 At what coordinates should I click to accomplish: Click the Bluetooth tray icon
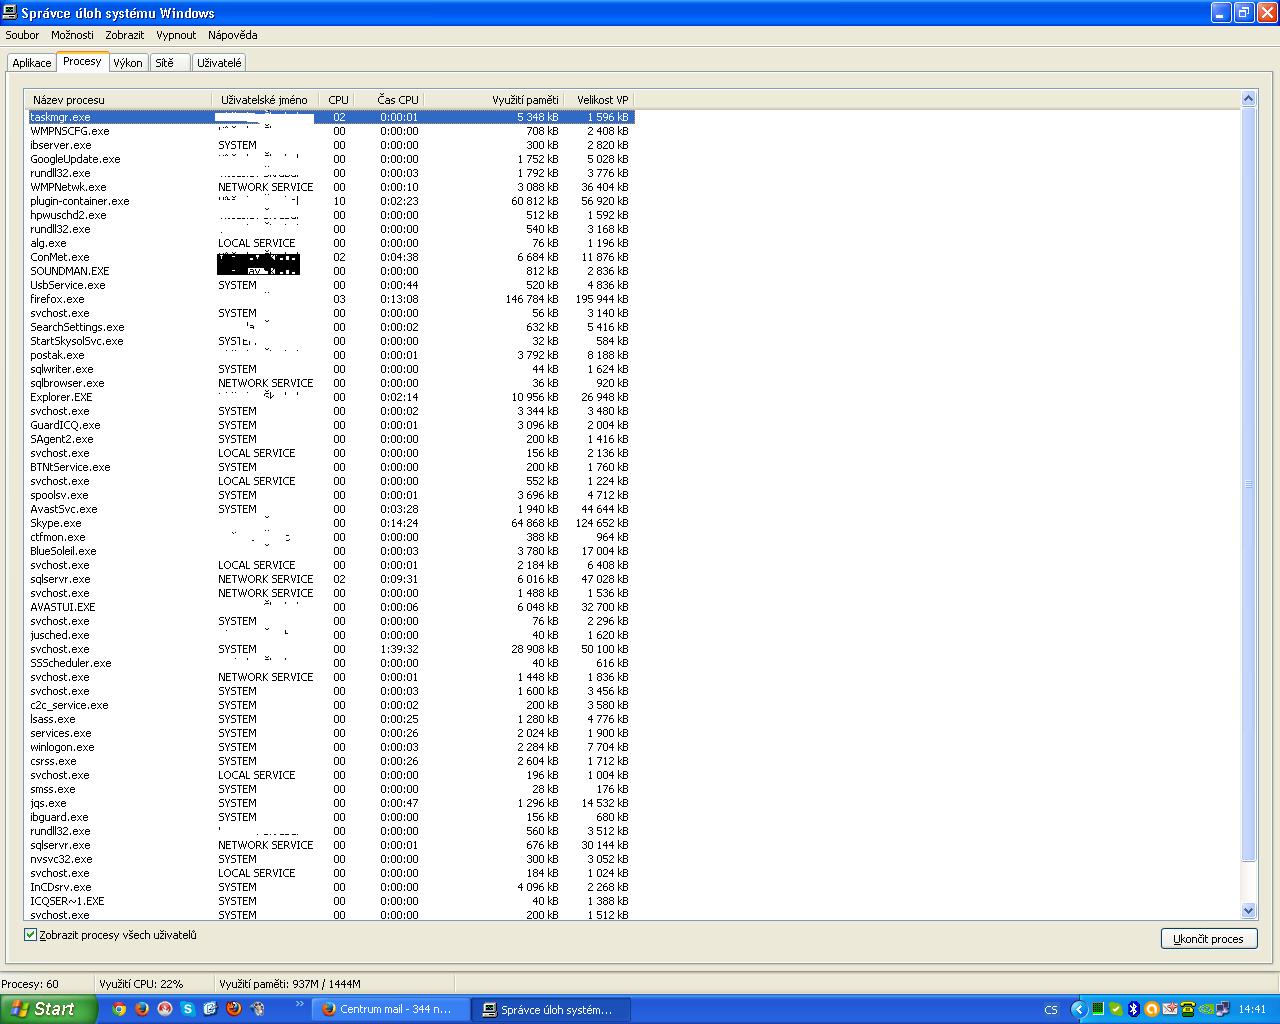click(1134, 1009)
